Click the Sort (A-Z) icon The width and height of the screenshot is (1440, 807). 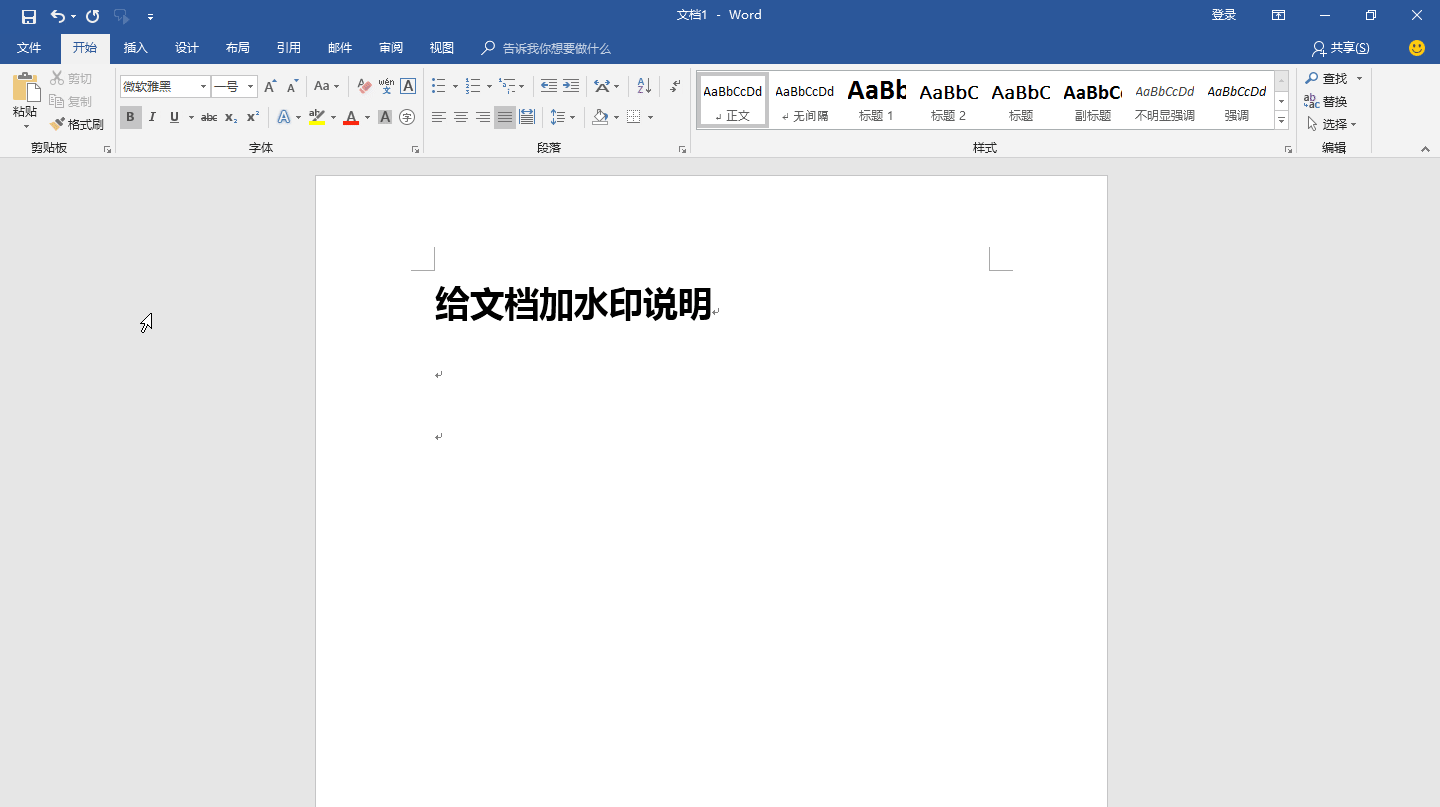coord(644,86)
